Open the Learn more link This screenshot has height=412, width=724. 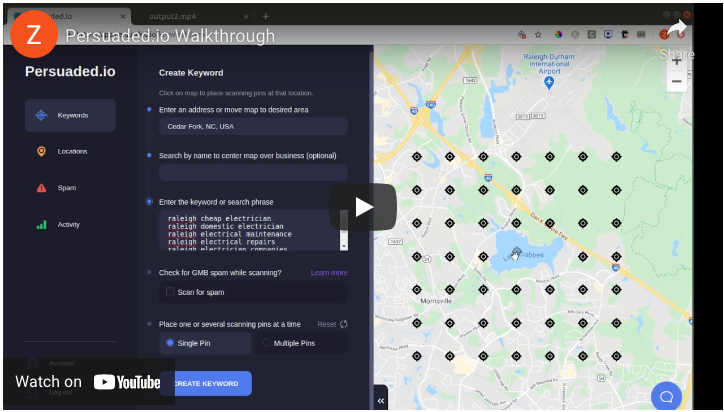click(329, 273)
